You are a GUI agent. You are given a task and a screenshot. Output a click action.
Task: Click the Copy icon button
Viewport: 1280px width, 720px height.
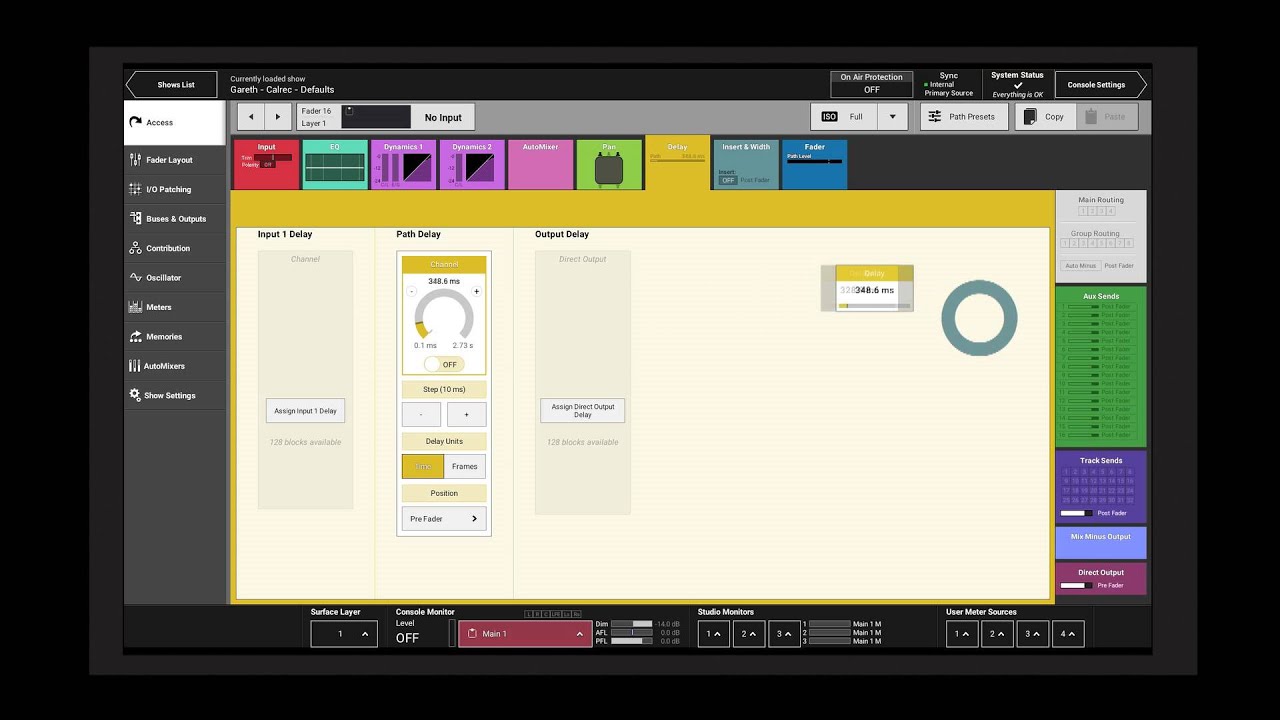pos(1030,117)
